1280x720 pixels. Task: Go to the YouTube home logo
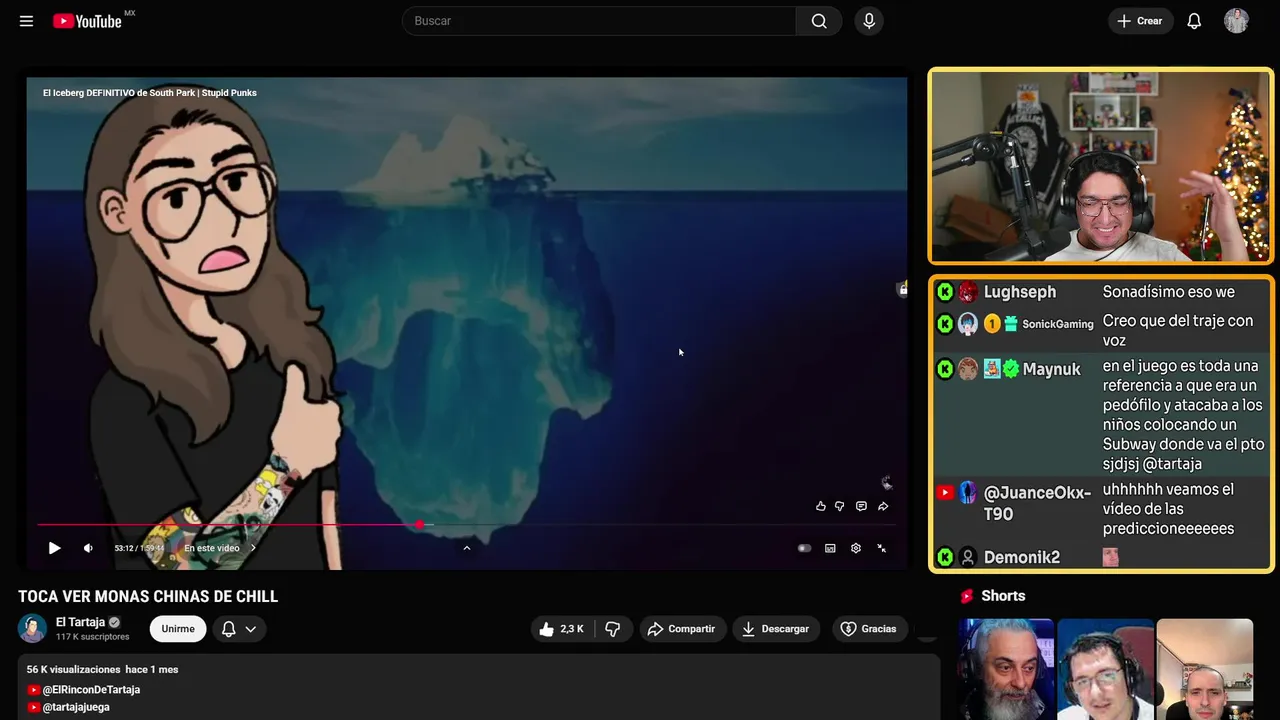[x=88, y=21]
